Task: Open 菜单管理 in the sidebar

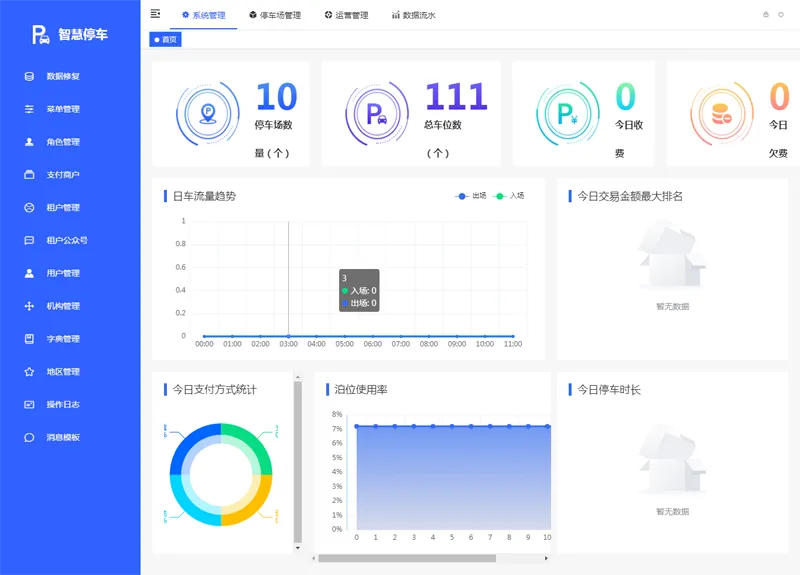Action: 63,109
